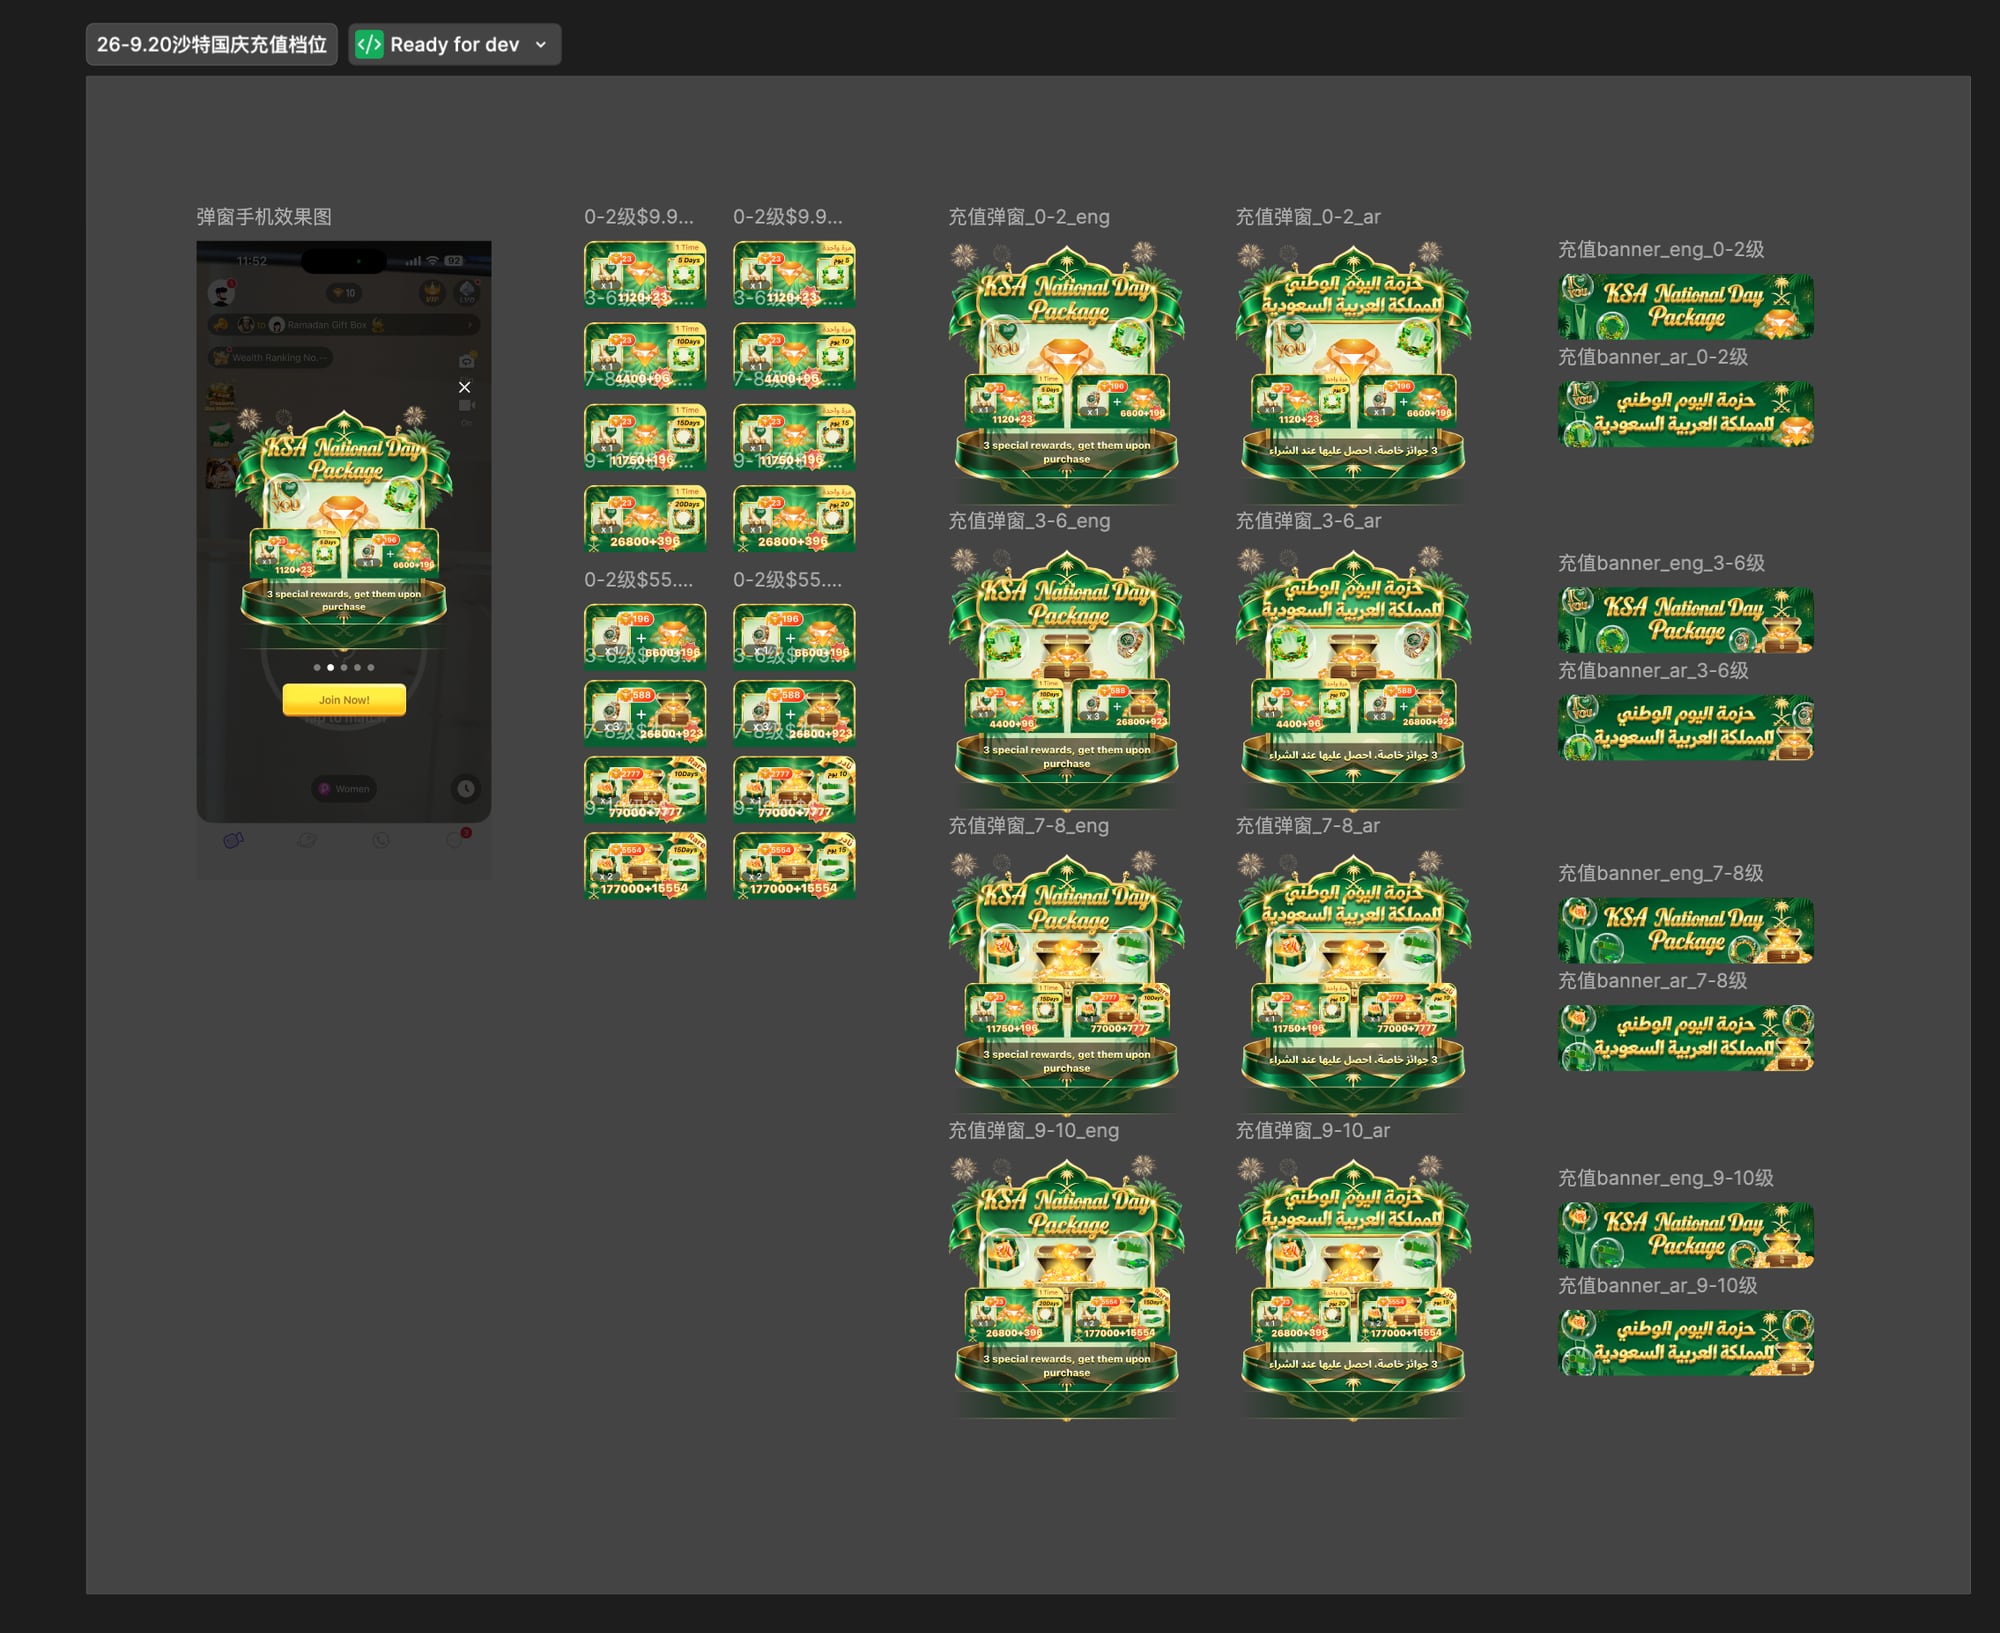Click the Wealth Ranking No. pill
This screenshot has height=1633, width=2000.
[x=271, y=357]
